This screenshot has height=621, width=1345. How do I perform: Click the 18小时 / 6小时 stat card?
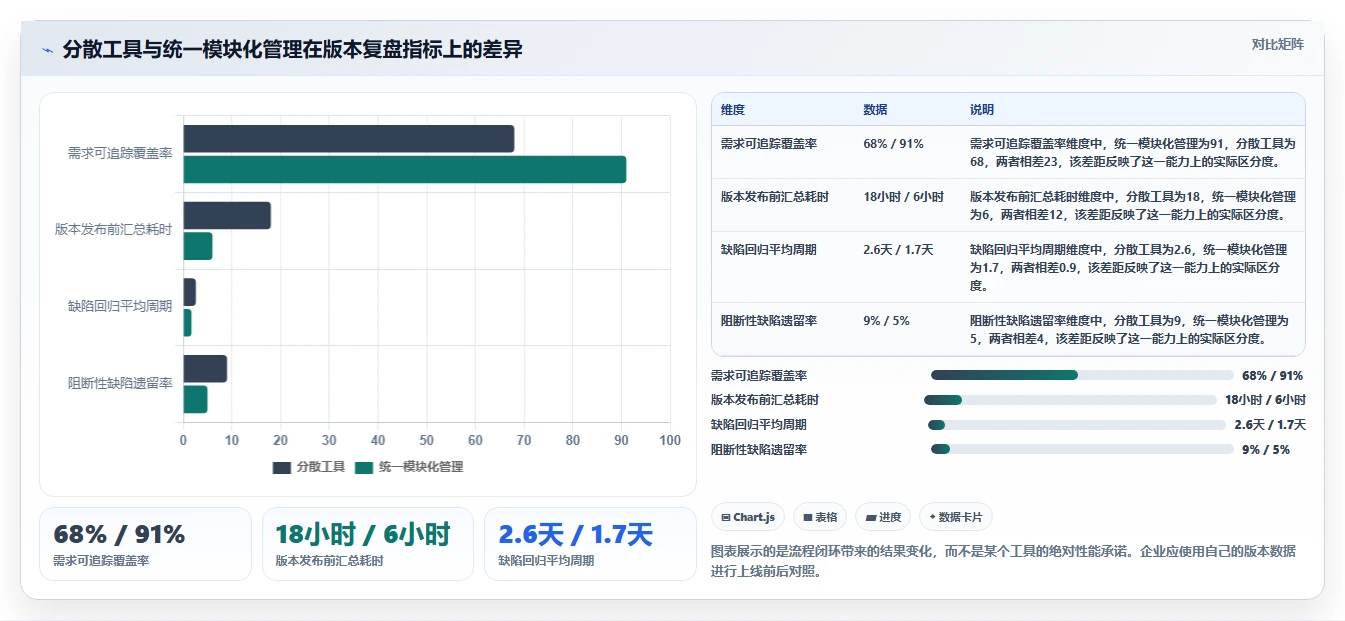click(368, 544)
